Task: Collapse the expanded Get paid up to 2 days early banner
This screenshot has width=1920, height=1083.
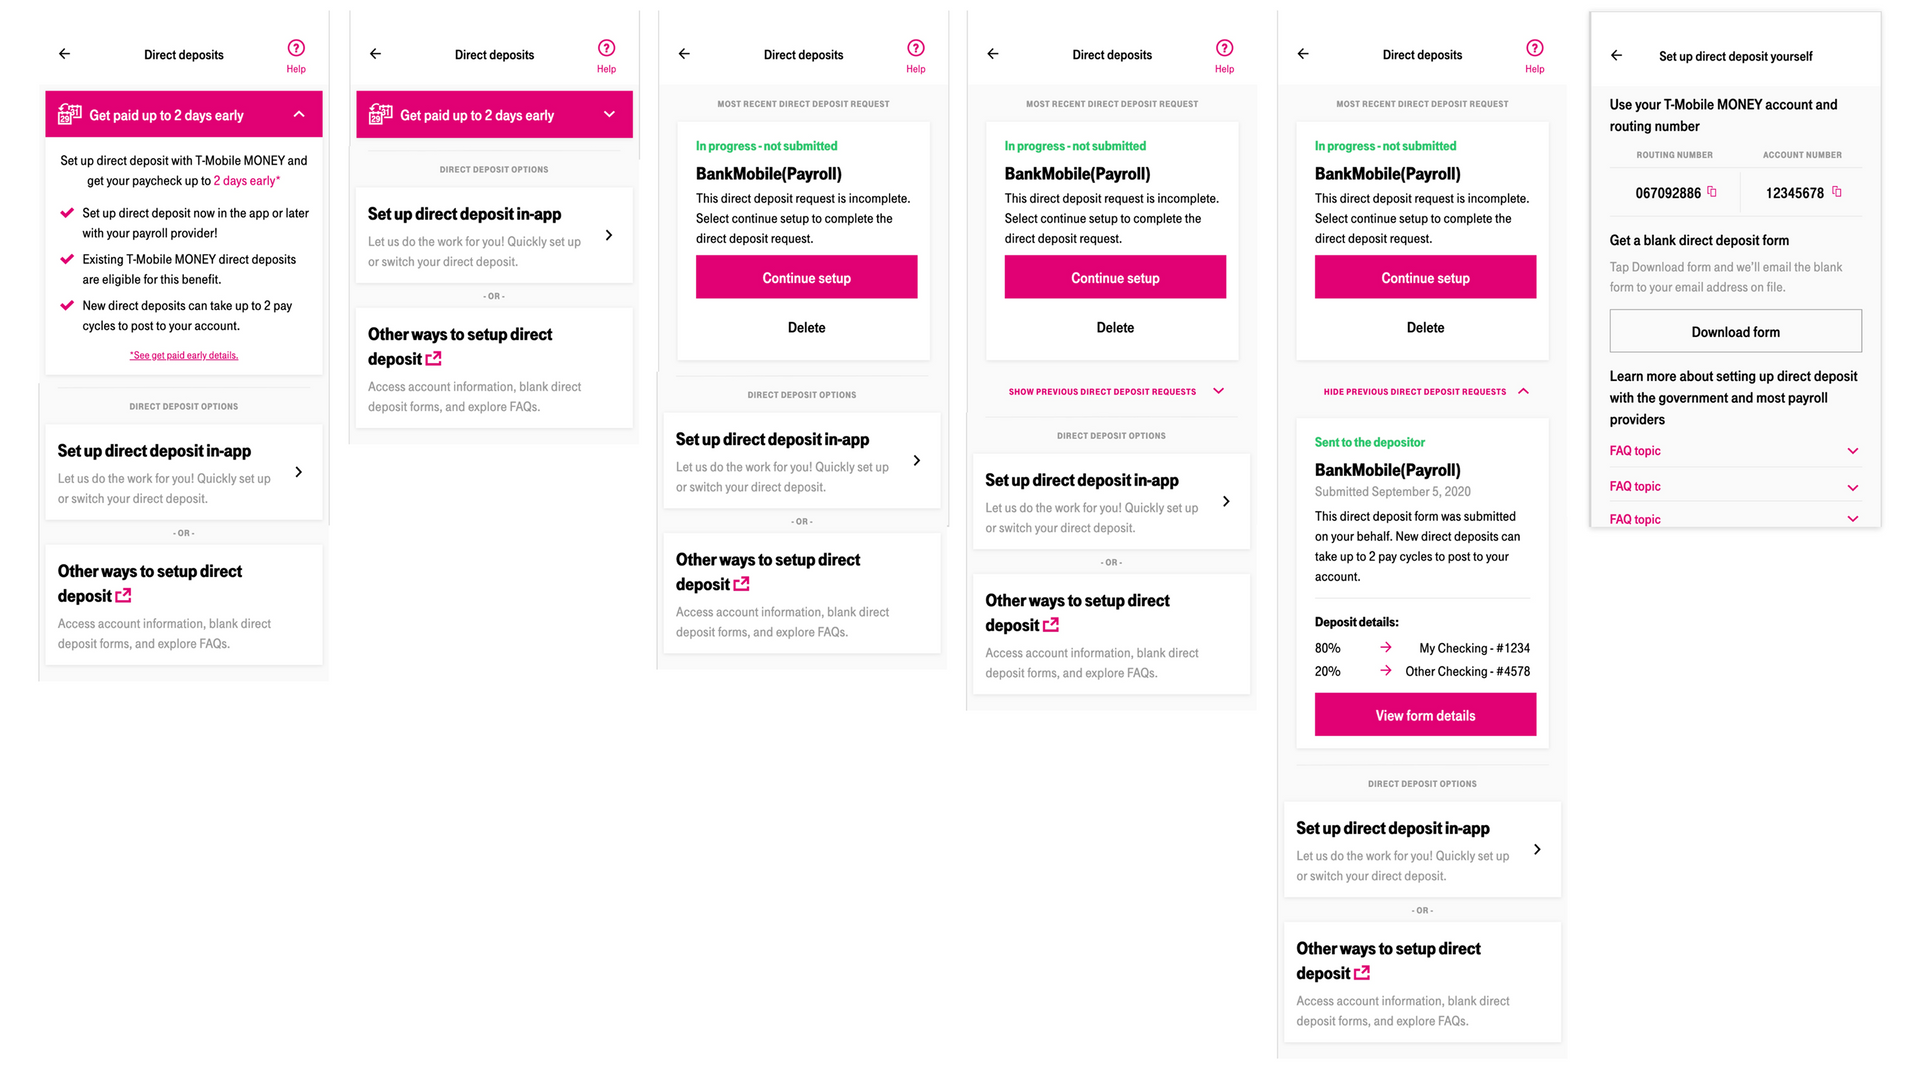Action: click(299, 115)
